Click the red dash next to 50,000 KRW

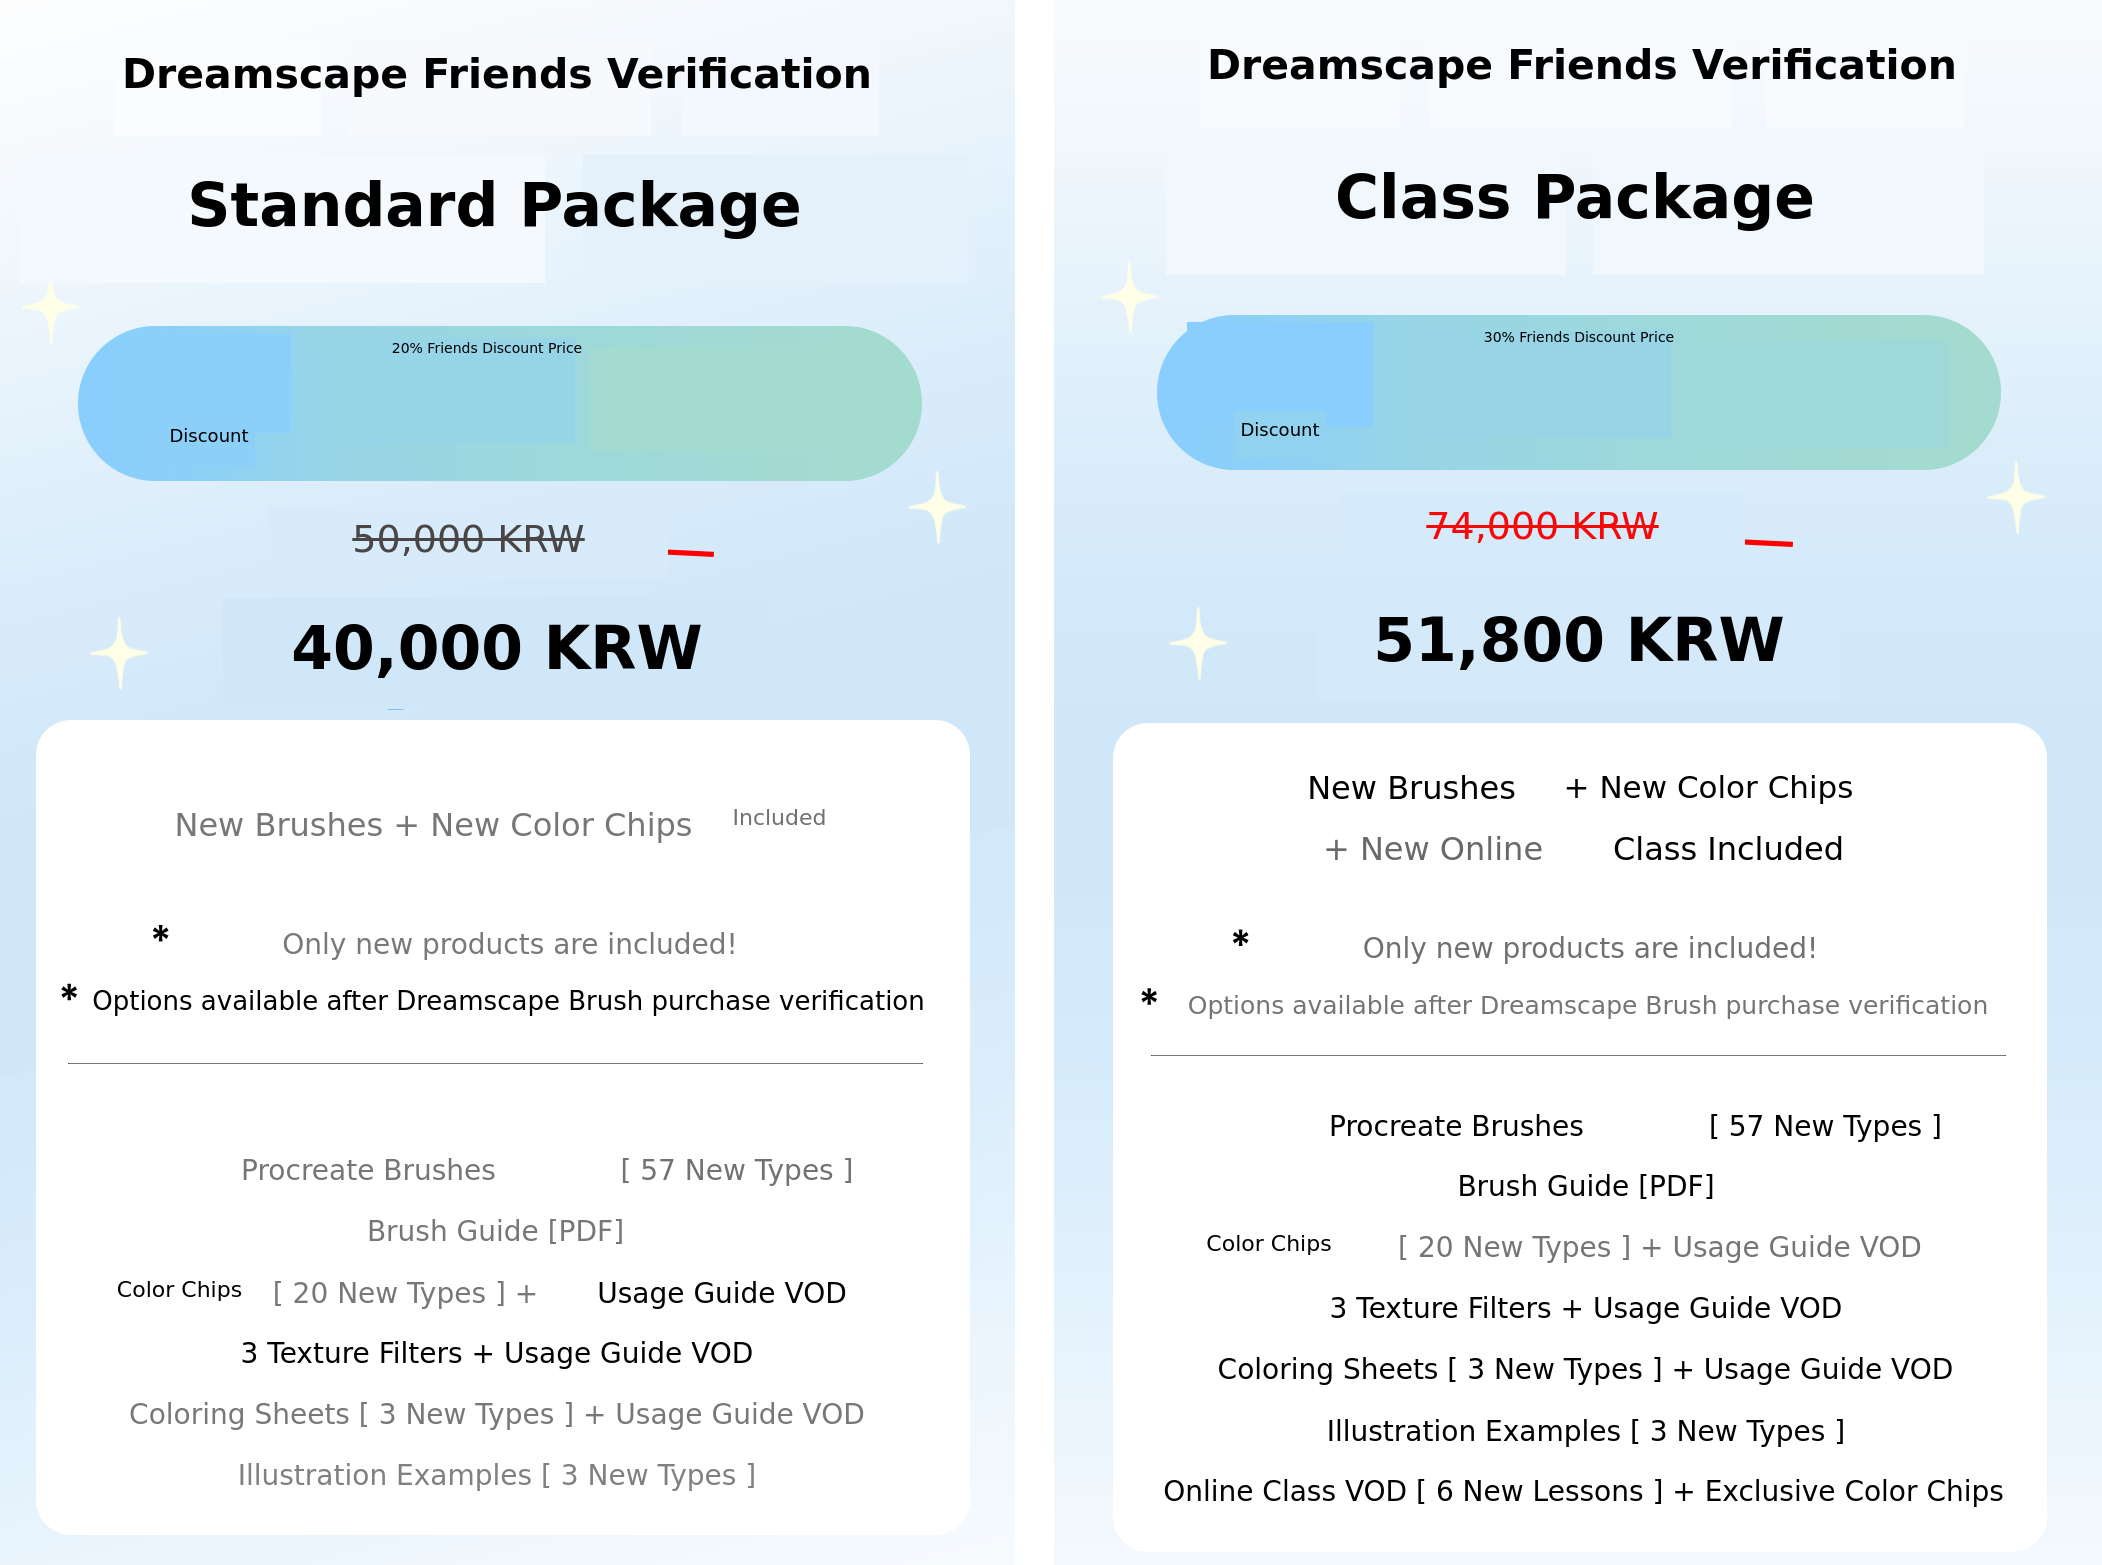(x=691, y=552)
